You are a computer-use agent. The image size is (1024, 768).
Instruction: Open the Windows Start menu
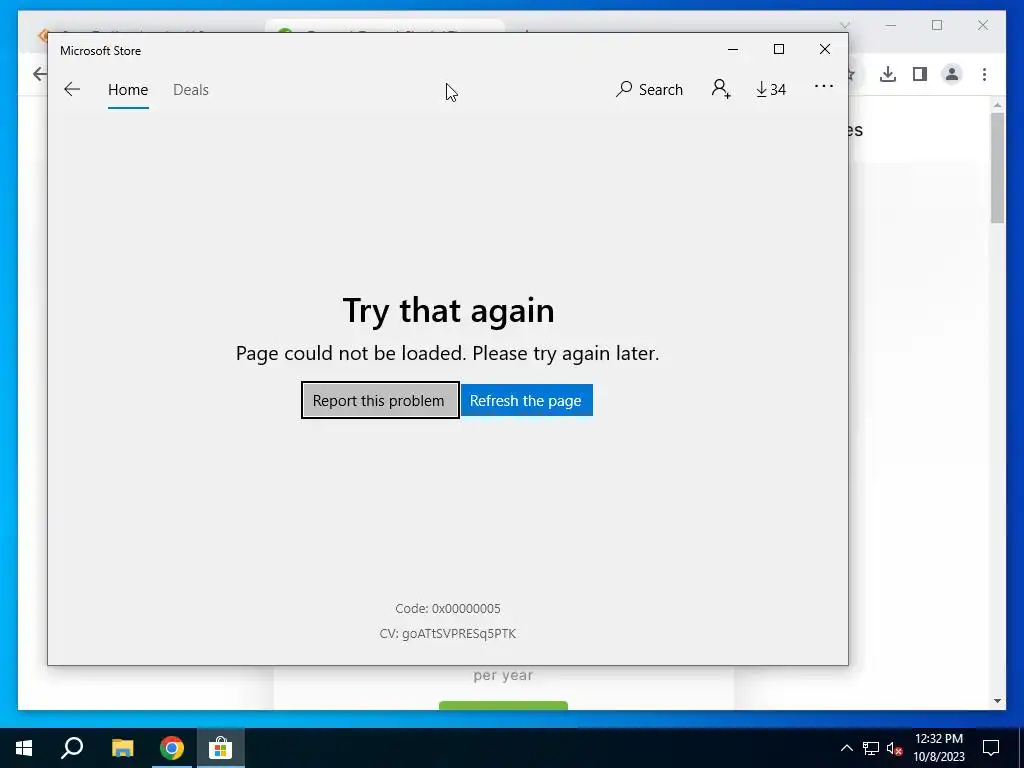pos(24,748)
